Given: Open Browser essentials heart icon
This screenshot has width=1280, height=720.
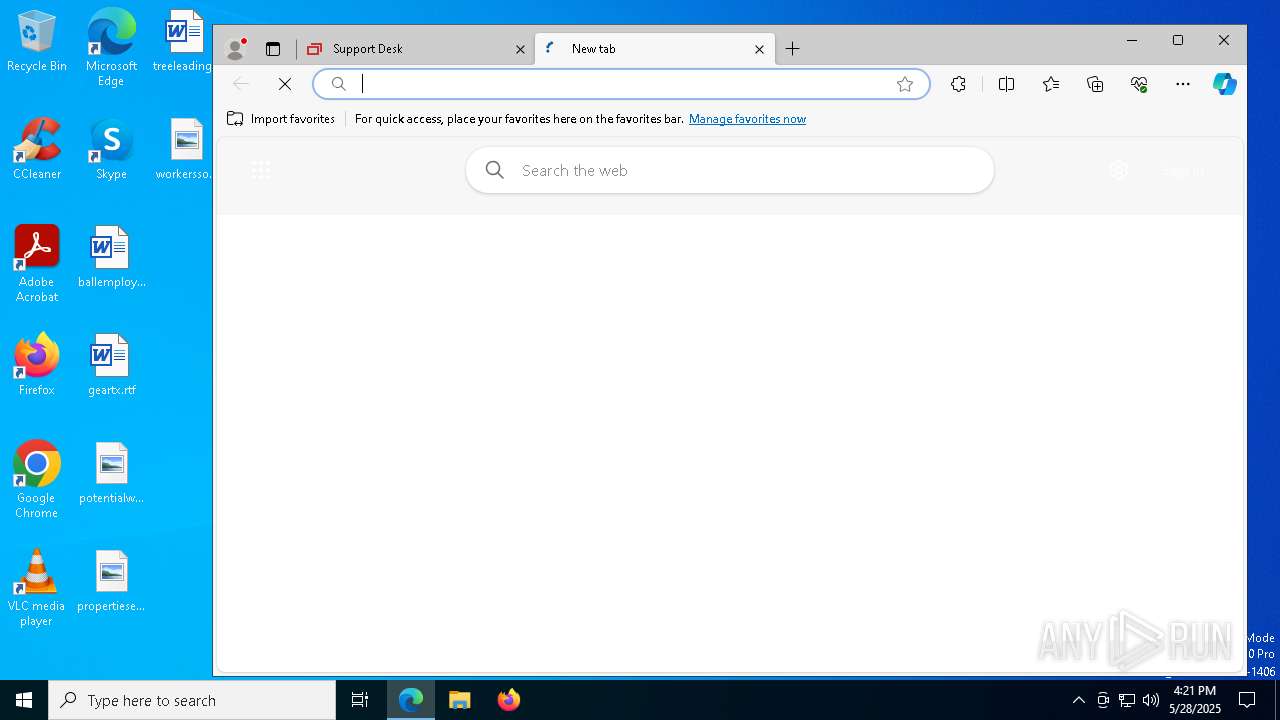Looking at the screenshot, I should [x=1139, y=84].
